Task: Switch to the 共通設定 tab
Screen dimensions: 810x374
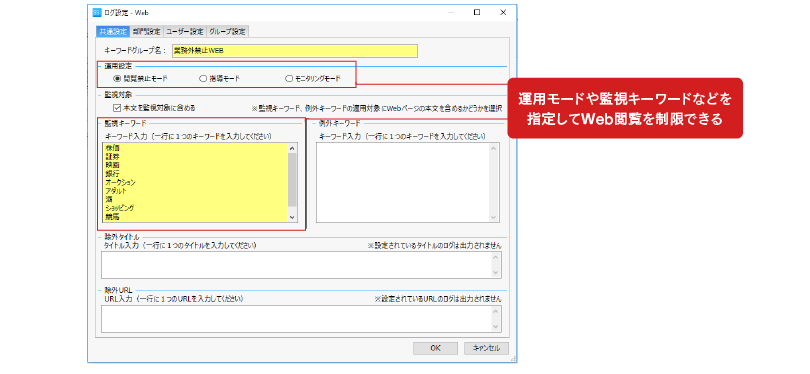Action: pyautogui.click(x=113, y=32)
